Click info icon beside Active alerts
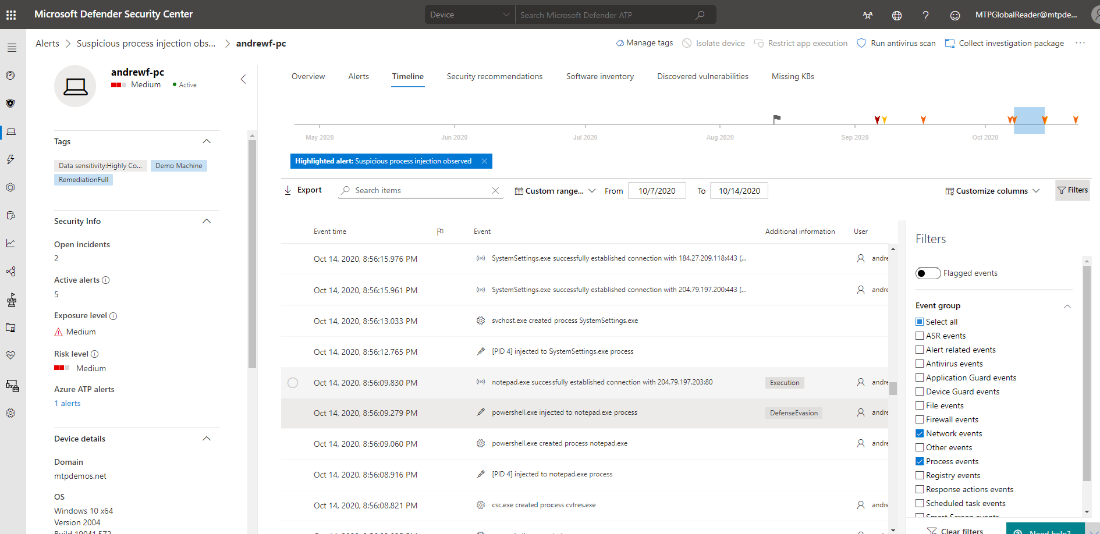Screen dimensions: 1100x534 pos(106,280)
